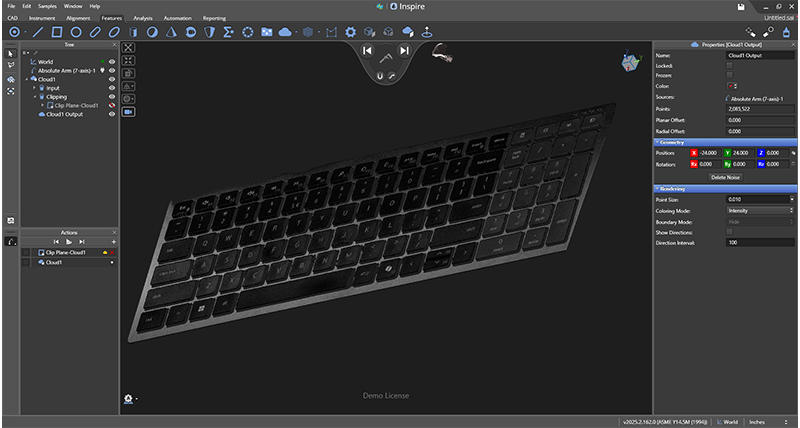
Task: Collapse the Geometry section header
Action: [725, 142]
